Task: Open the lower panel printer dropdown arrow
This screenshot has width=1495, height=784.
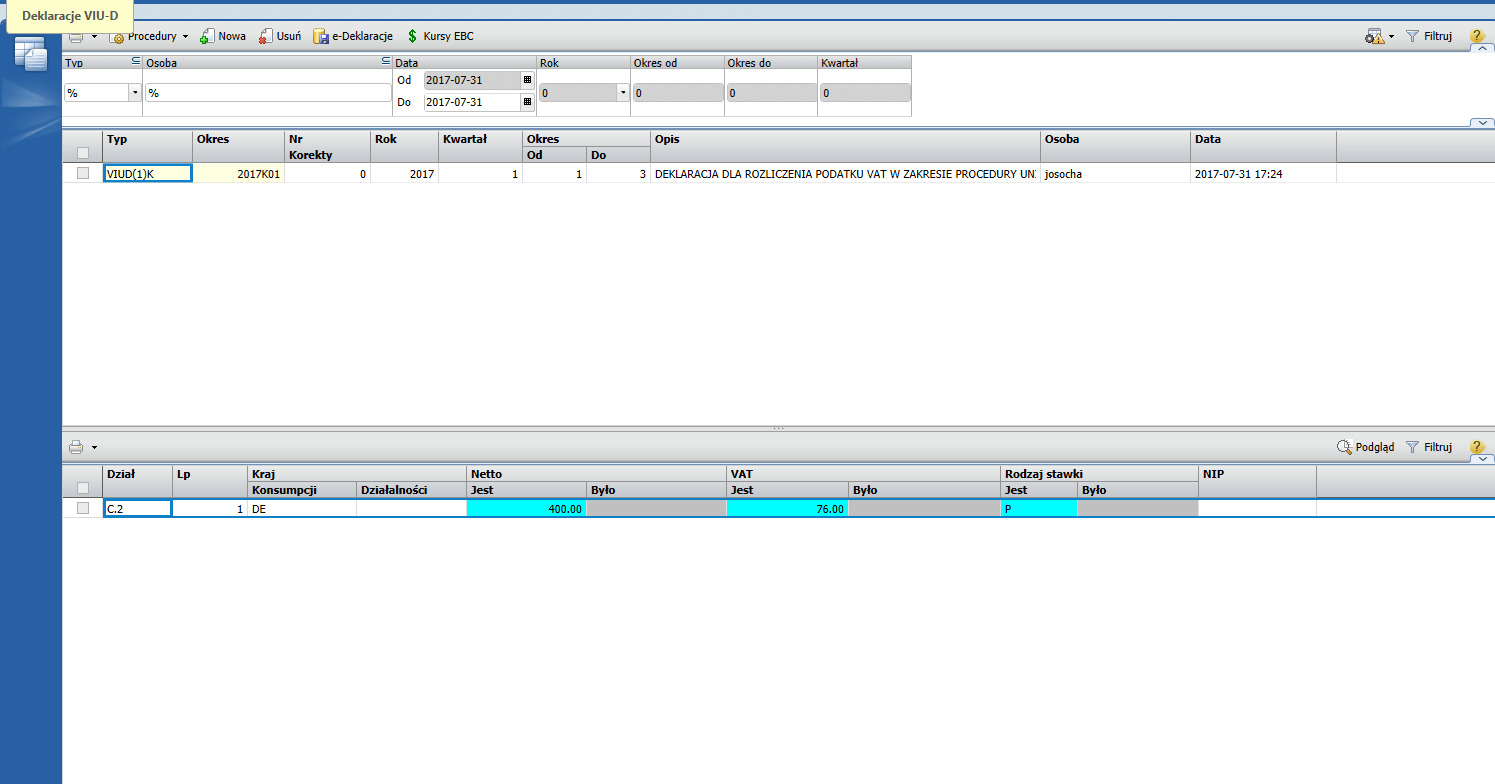Action: click(x=94, y=447)
